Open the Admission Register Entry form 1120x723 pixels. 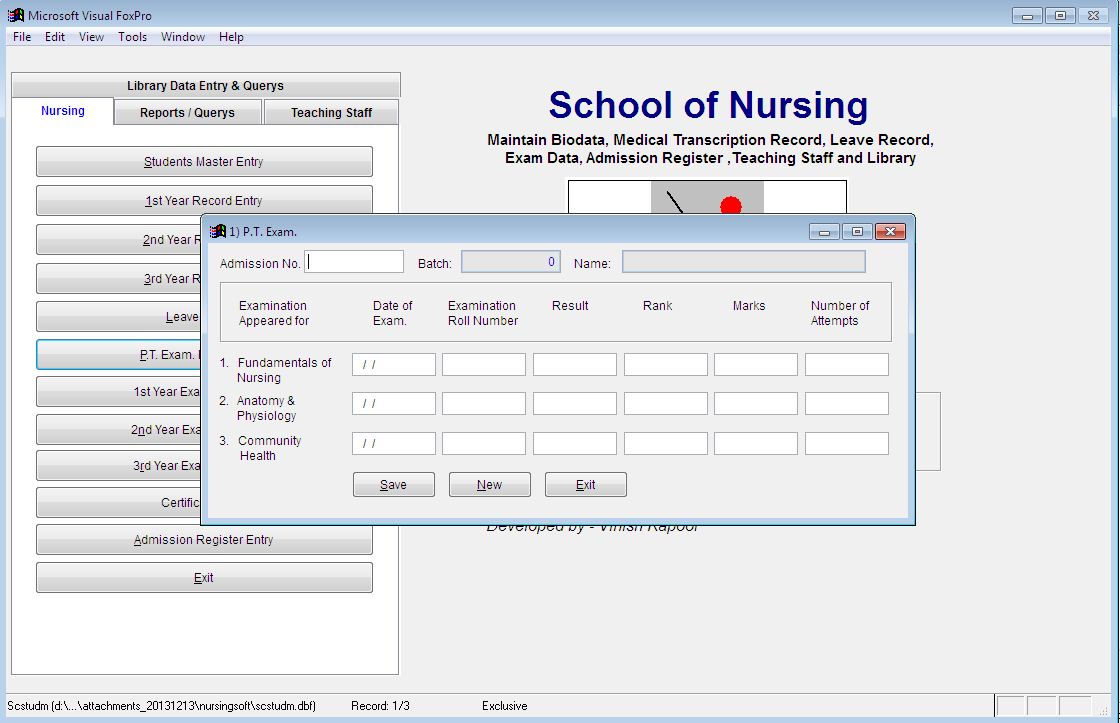[204, 539]
